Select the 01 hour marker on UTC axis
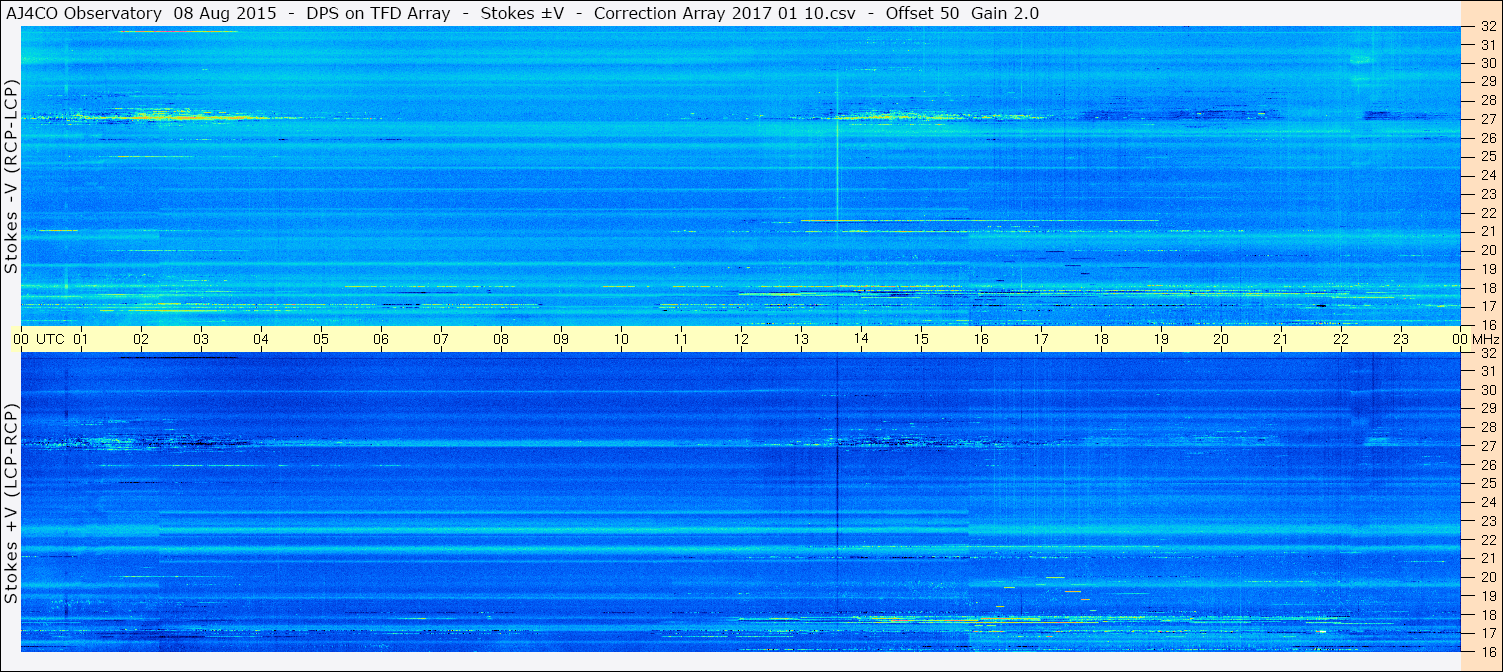Image resolution: width=1503 pixels, height=672 pixels. click(x=81, y=339)
